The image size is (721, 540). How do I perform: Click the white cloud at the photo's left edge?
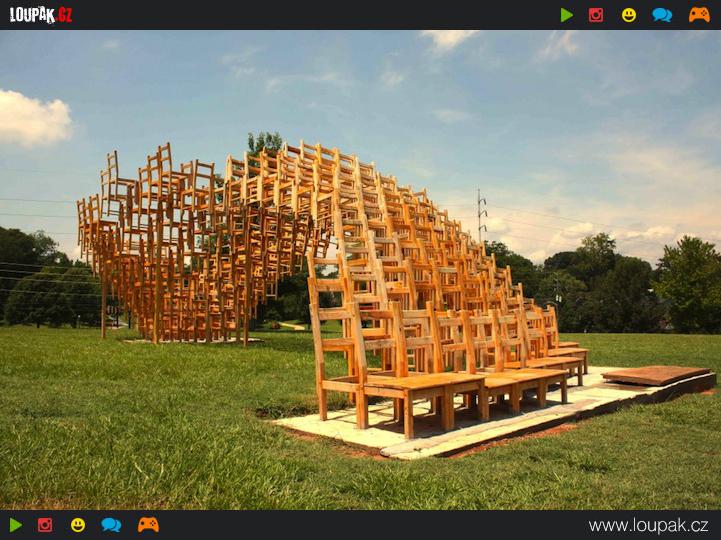point(32,120)
